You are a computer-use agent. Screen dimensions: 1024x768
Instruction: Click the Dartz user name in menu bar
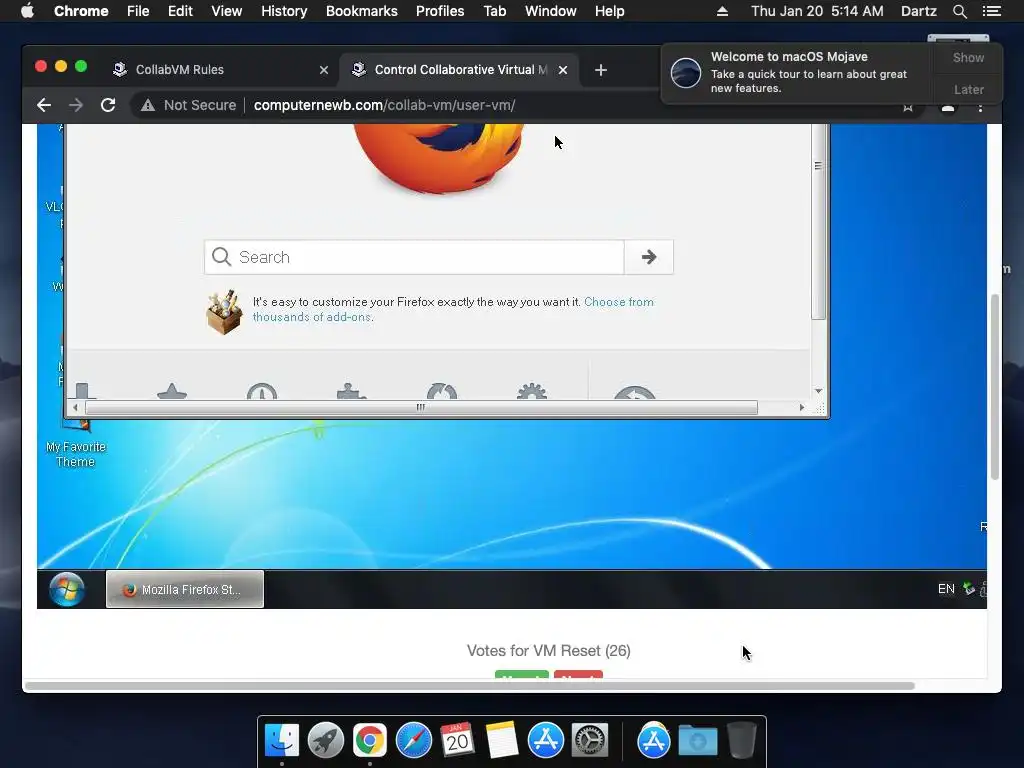point(918,11)
